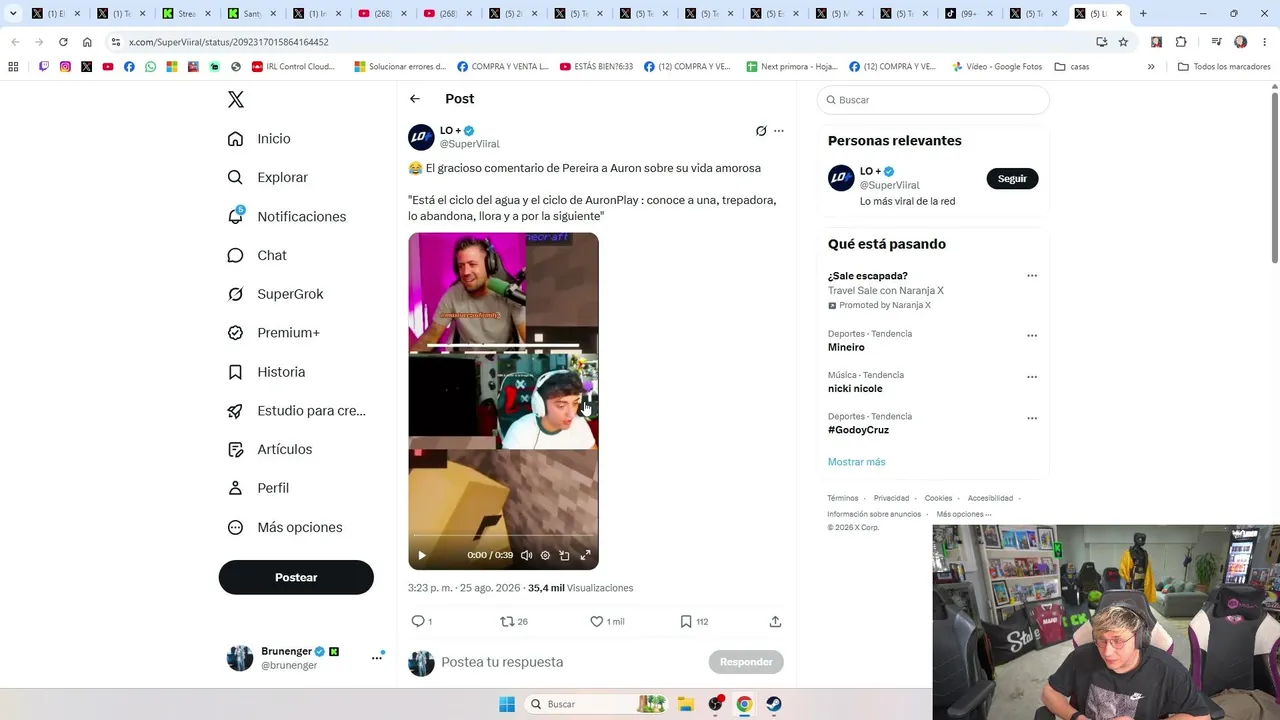The image size is (1280, 720).
Task: Open the Chrome profile avatar
Action: point(1241,42)
